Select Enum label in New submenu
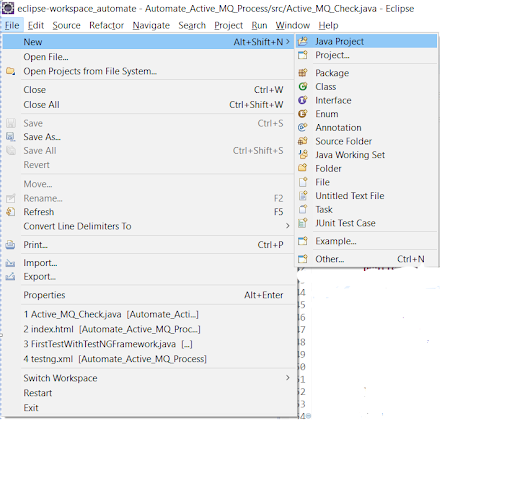Image resolution: width=512 pixels, height=480 pixels. (x=327, y=114)
